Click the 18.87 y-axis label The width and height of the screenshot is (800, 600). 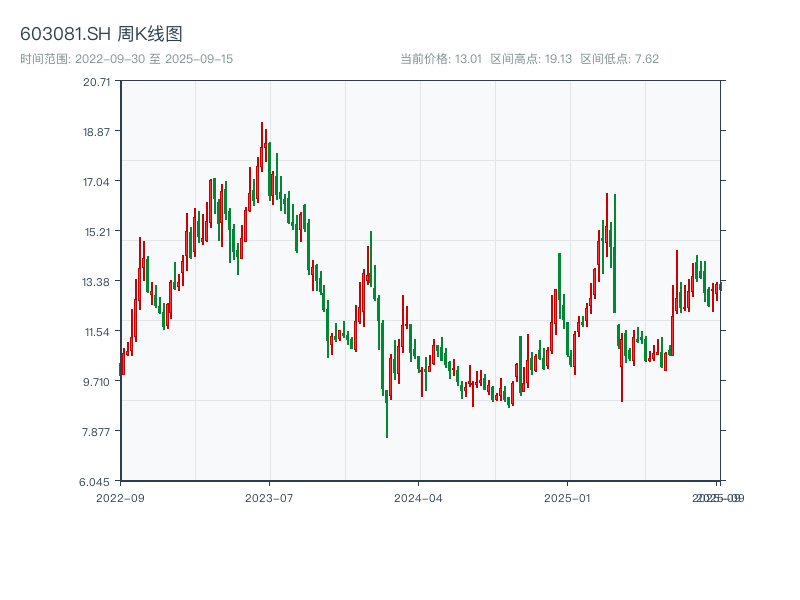coord(96,132)
